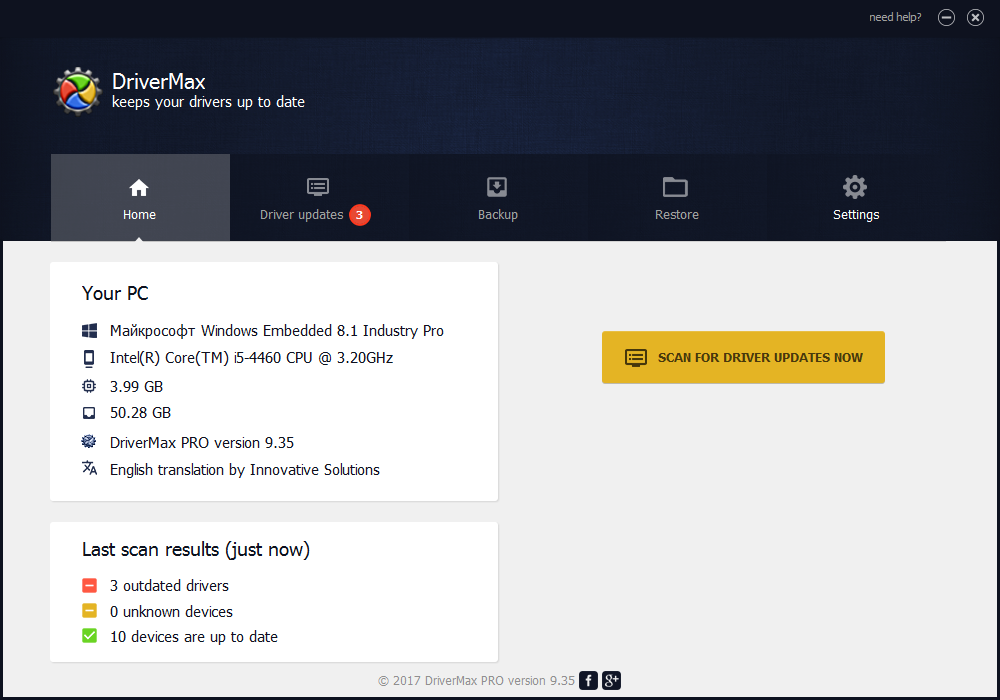Click the 3.99 GB memory value
1000x700 pixels.
click(136, 387)
